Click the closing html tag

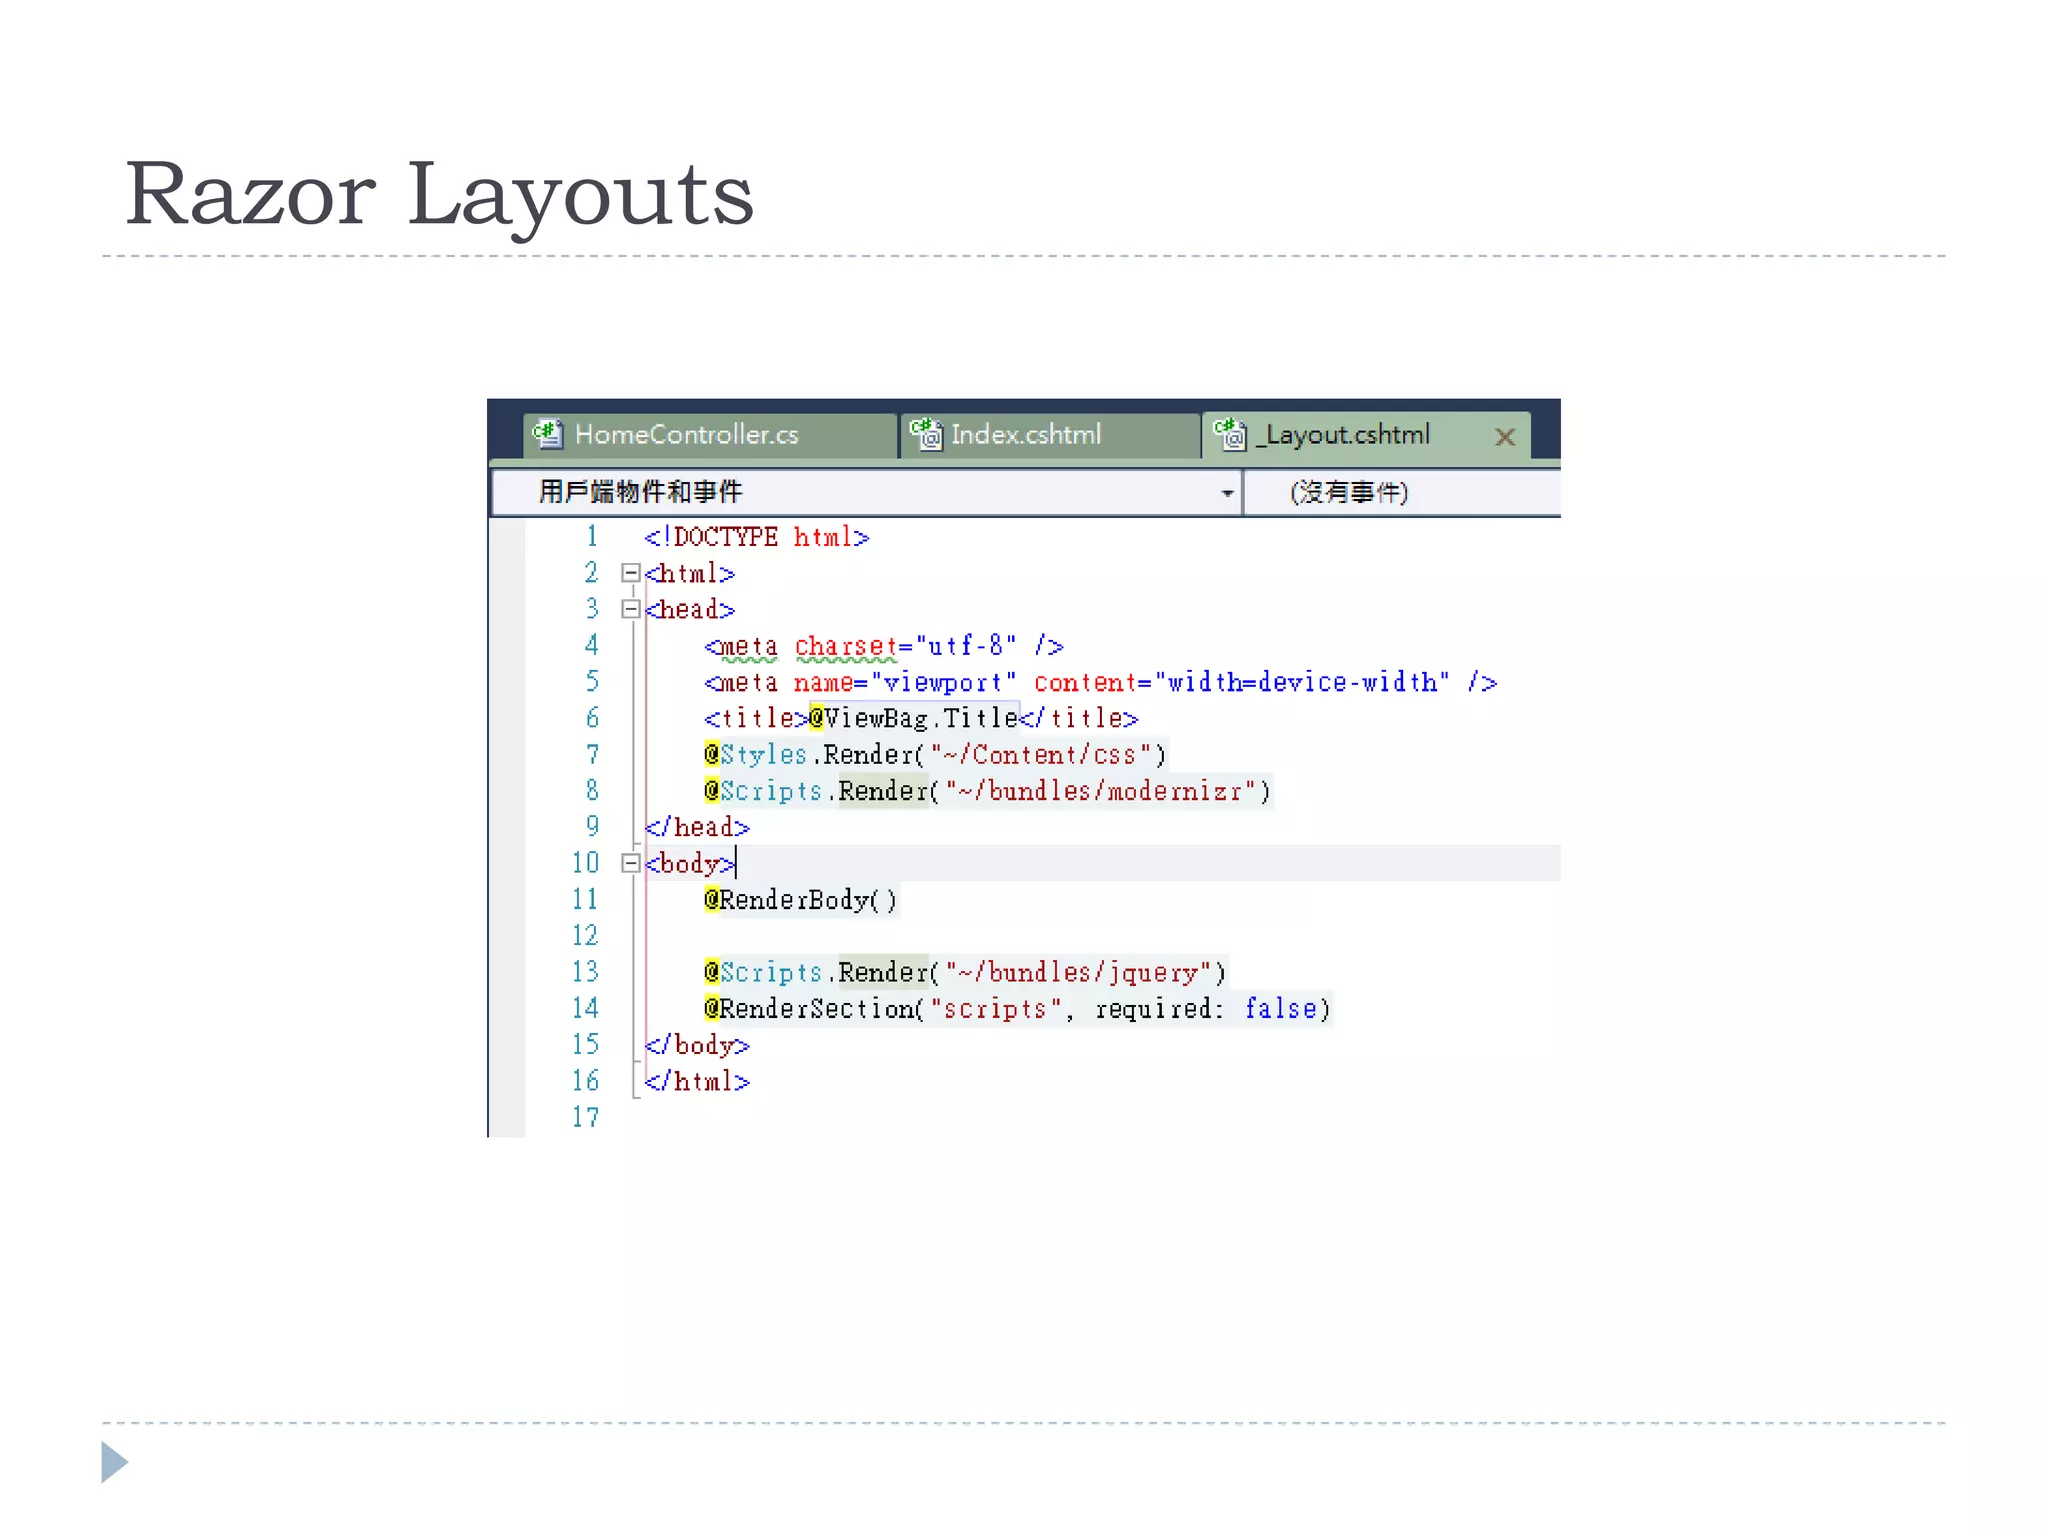[x=697, y=1081]
